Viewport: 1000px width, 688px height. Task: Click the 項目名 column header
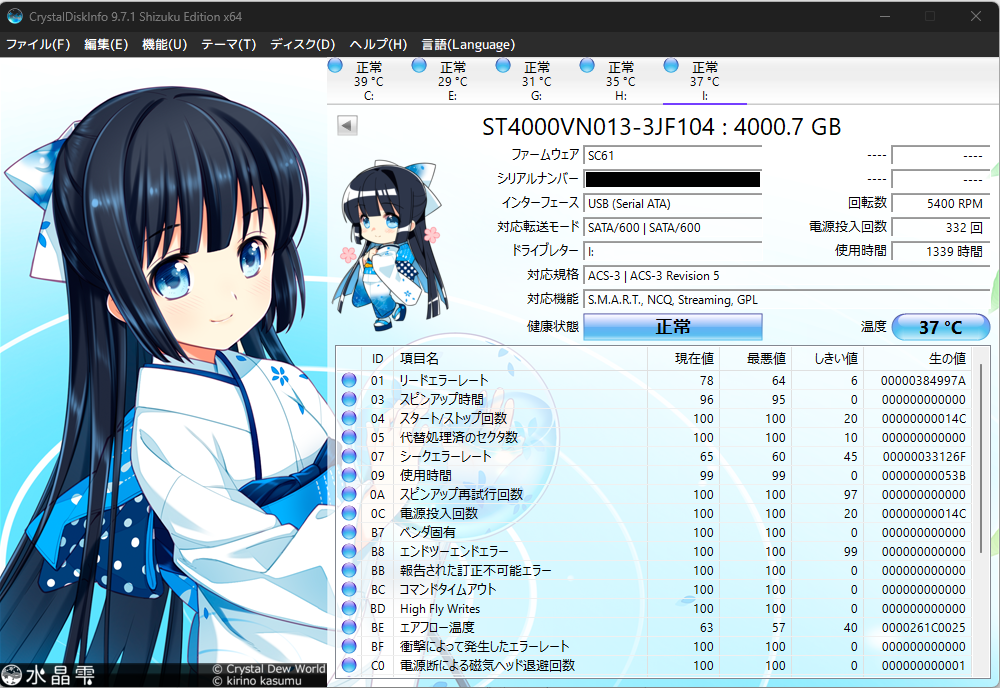coord(520,358)
